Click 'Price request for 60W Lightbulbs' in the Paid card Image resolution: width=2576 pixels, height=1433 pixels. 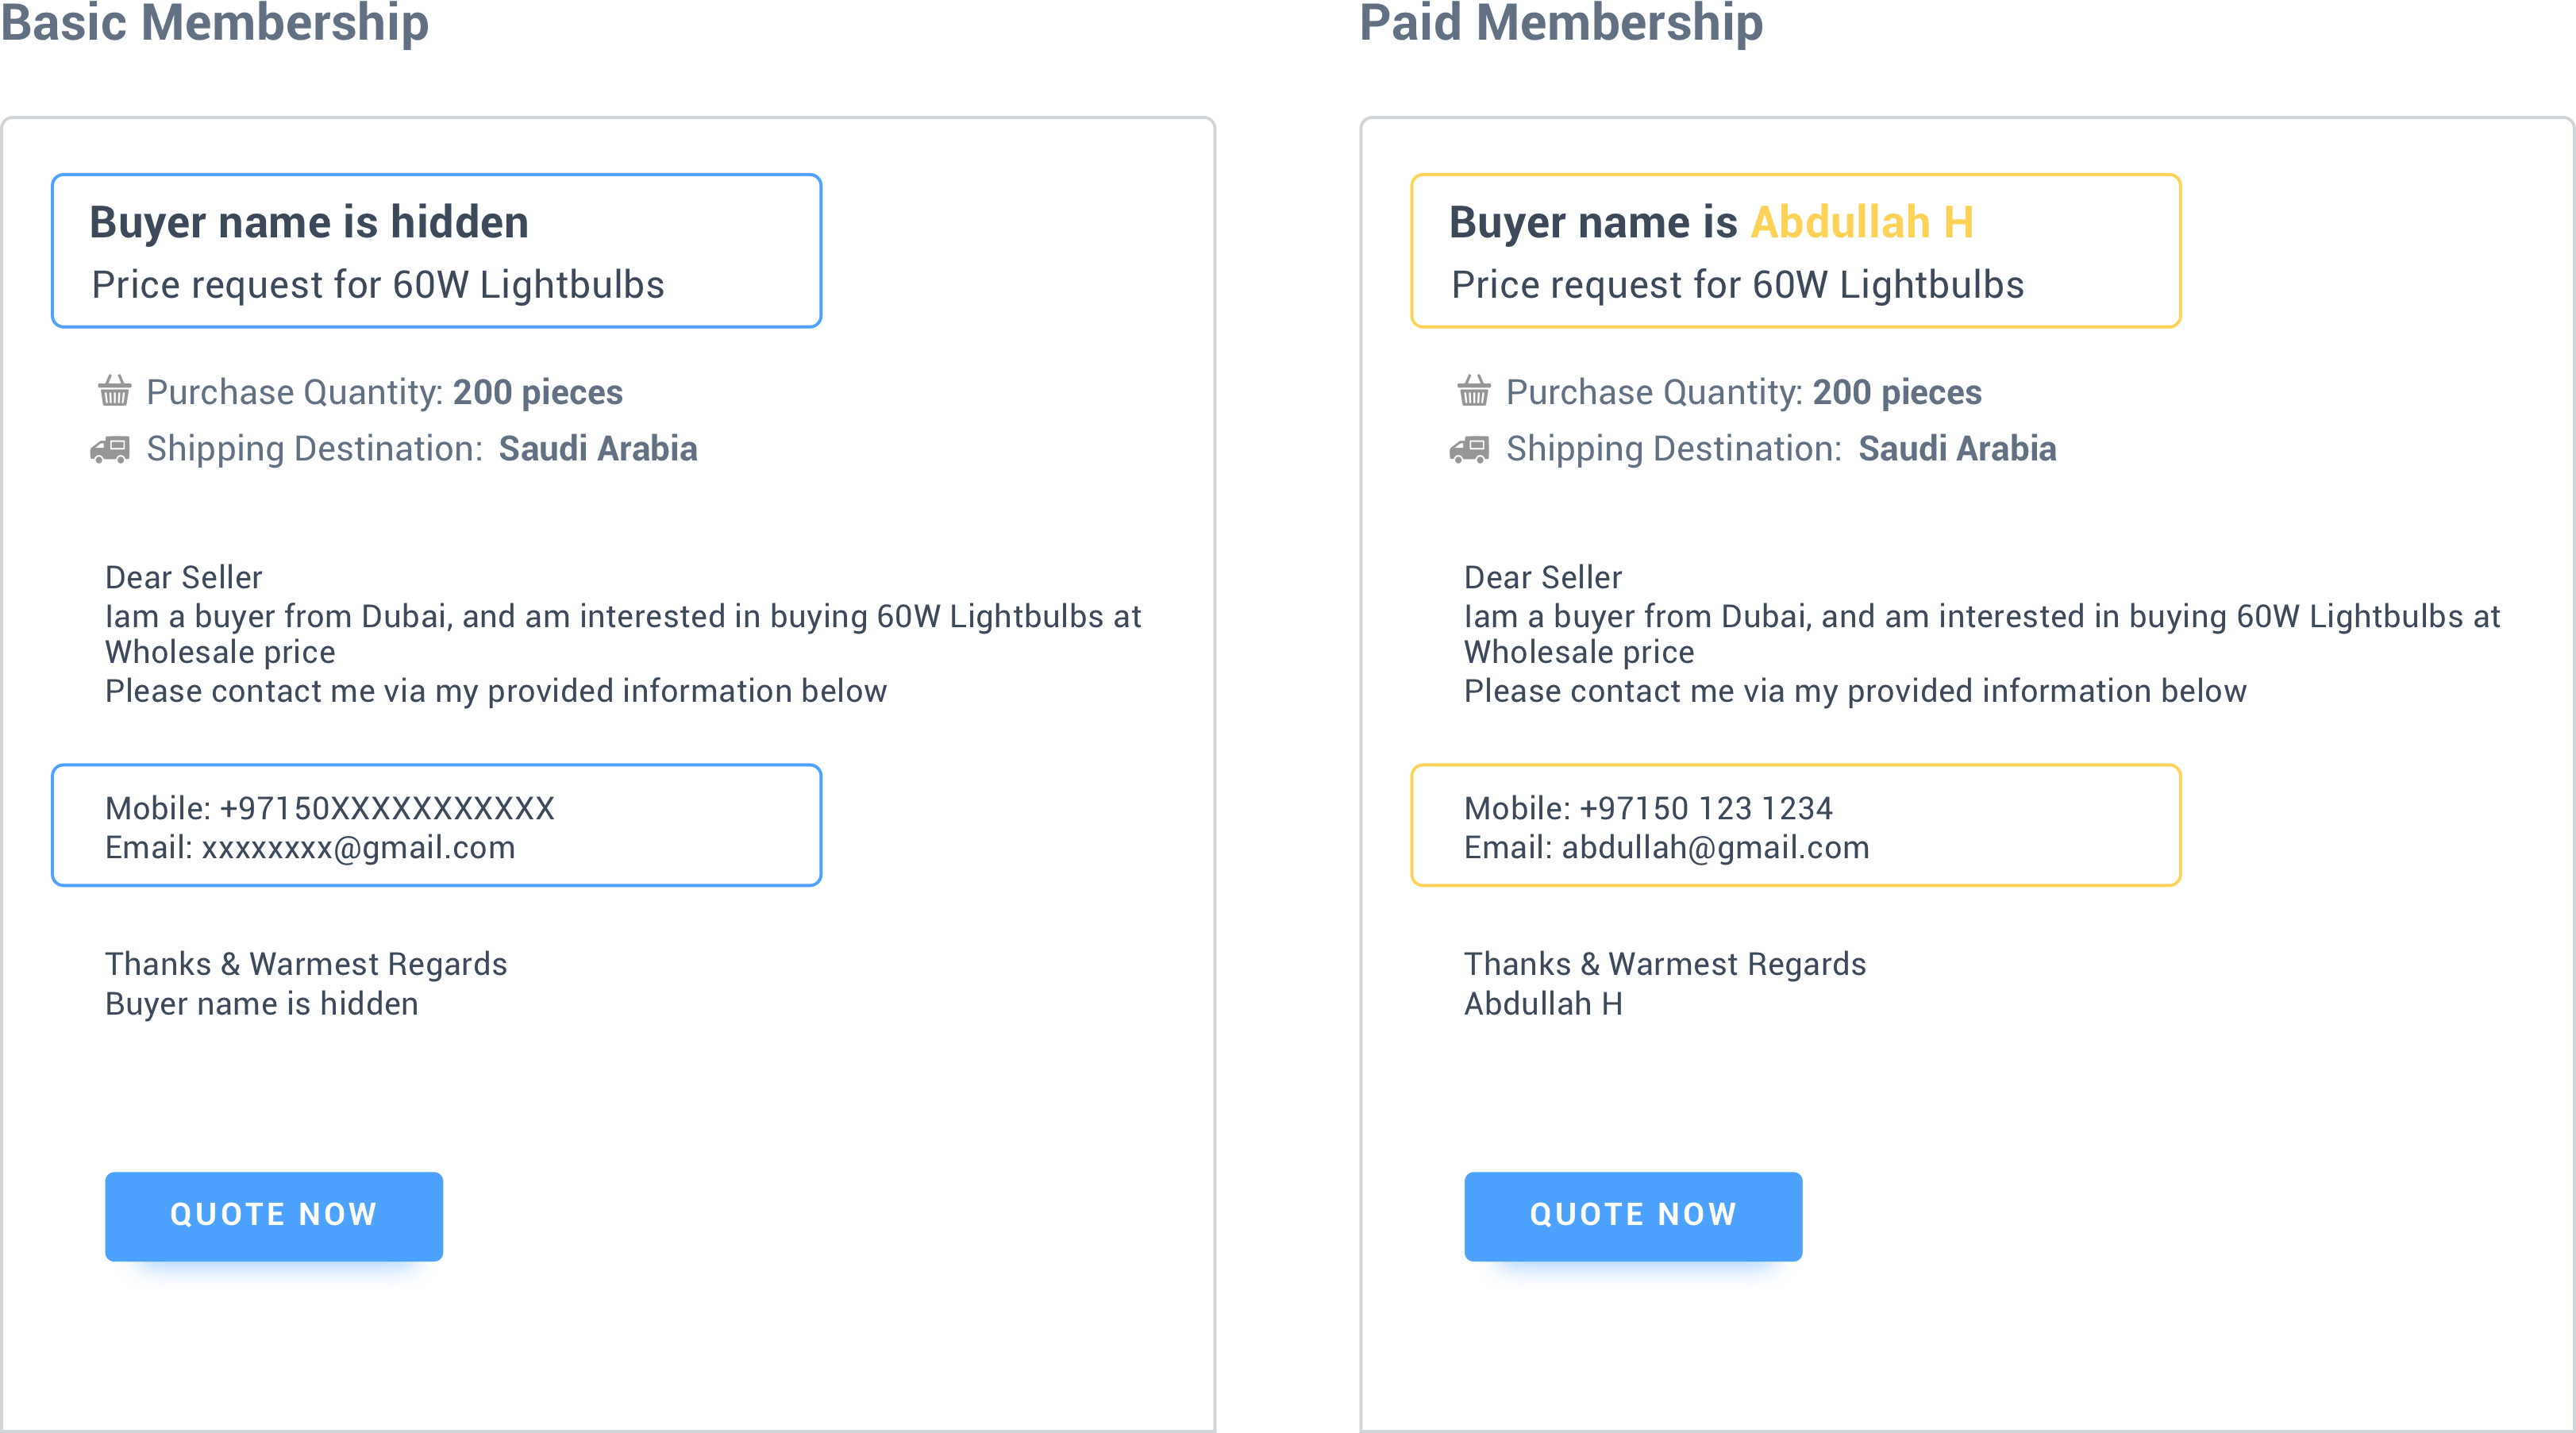1737,285
